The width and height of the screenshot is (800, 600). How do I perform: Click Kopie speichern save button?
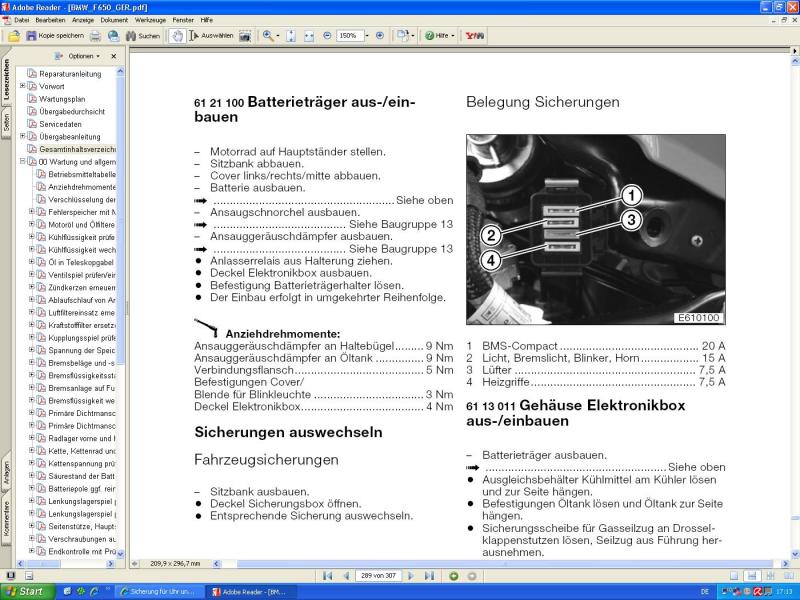[x=55, y=36]
